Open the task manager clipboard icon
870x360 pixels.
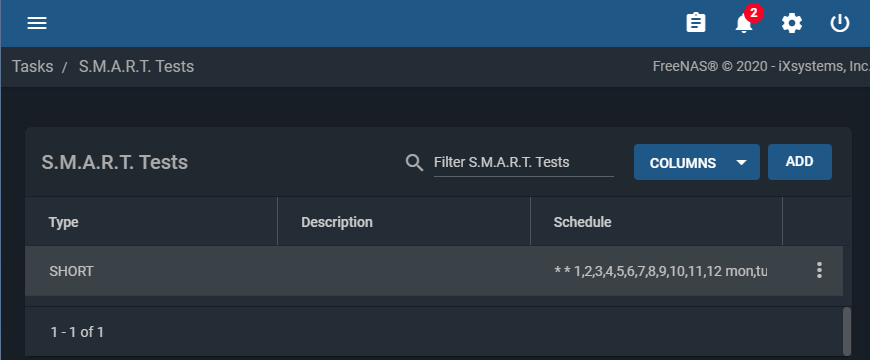click(x=696, y=23)
